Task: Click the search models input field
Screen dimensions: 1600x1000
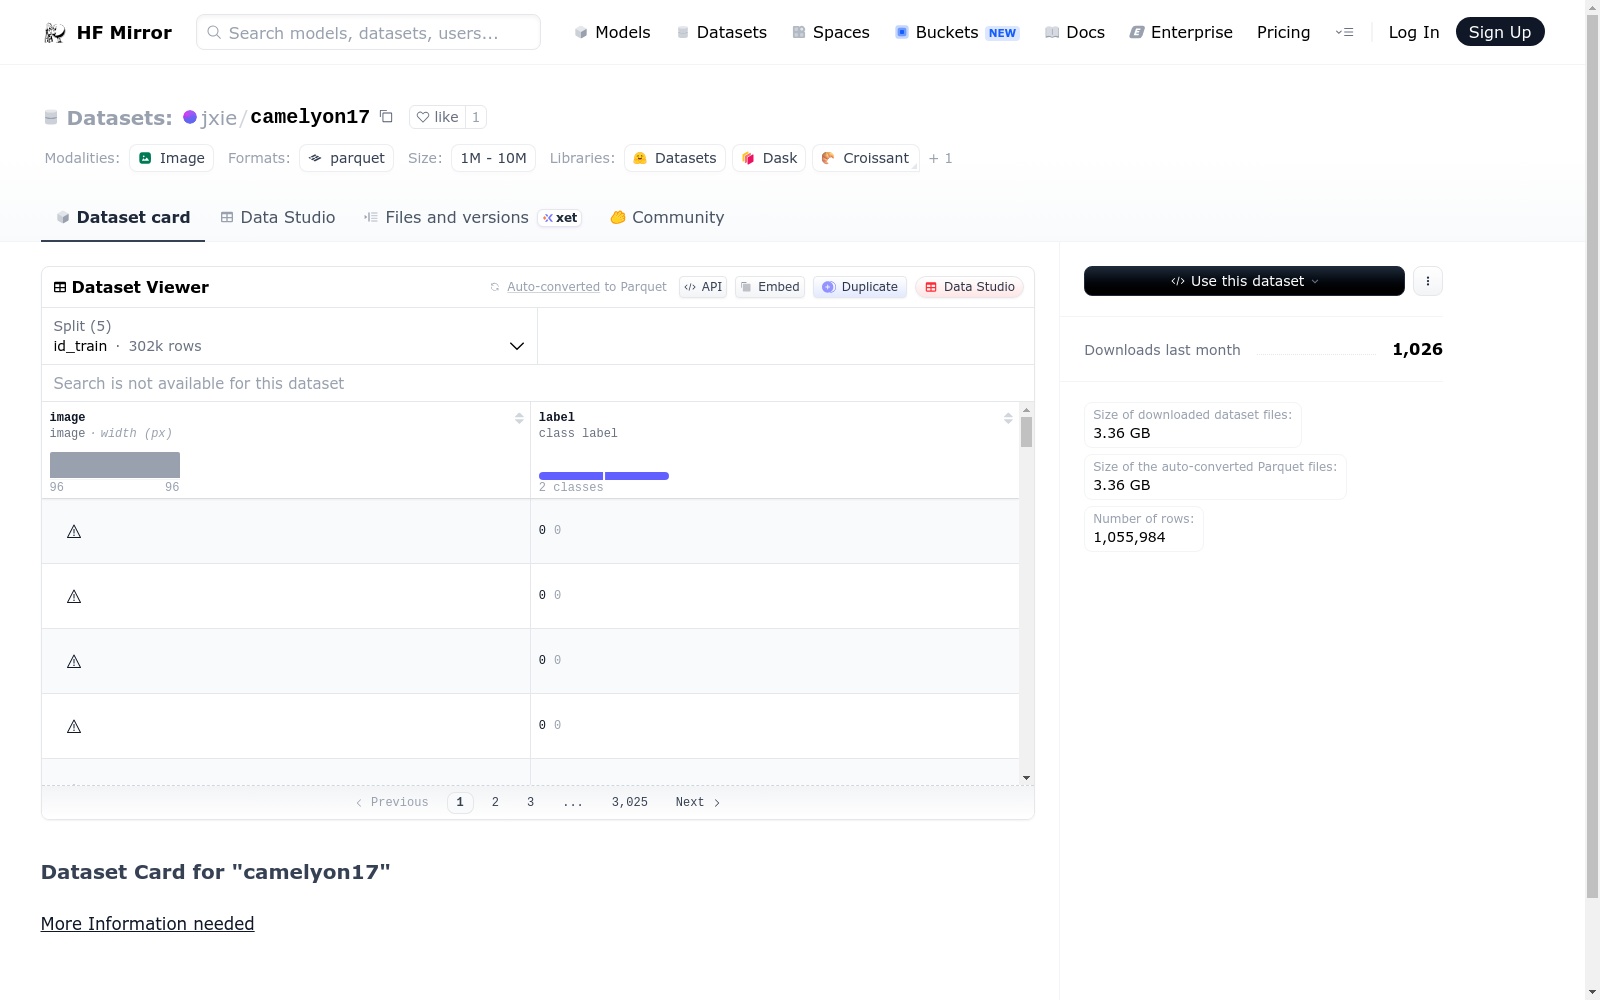Action: coord(368,32)
